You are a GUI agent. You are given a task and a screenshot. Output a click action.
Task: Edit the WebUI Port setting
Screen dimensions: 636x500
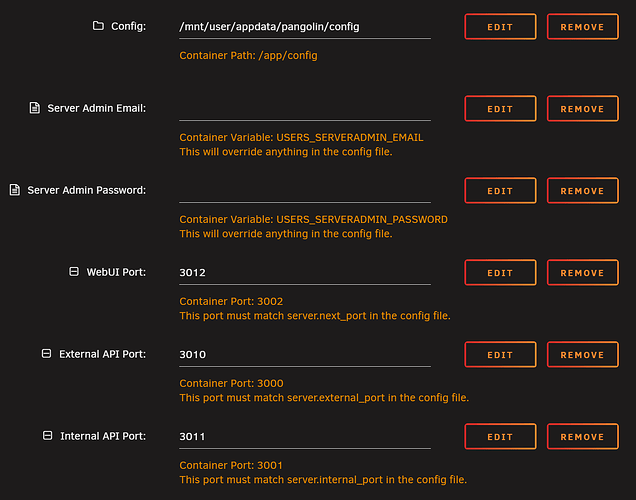point(500,273)
